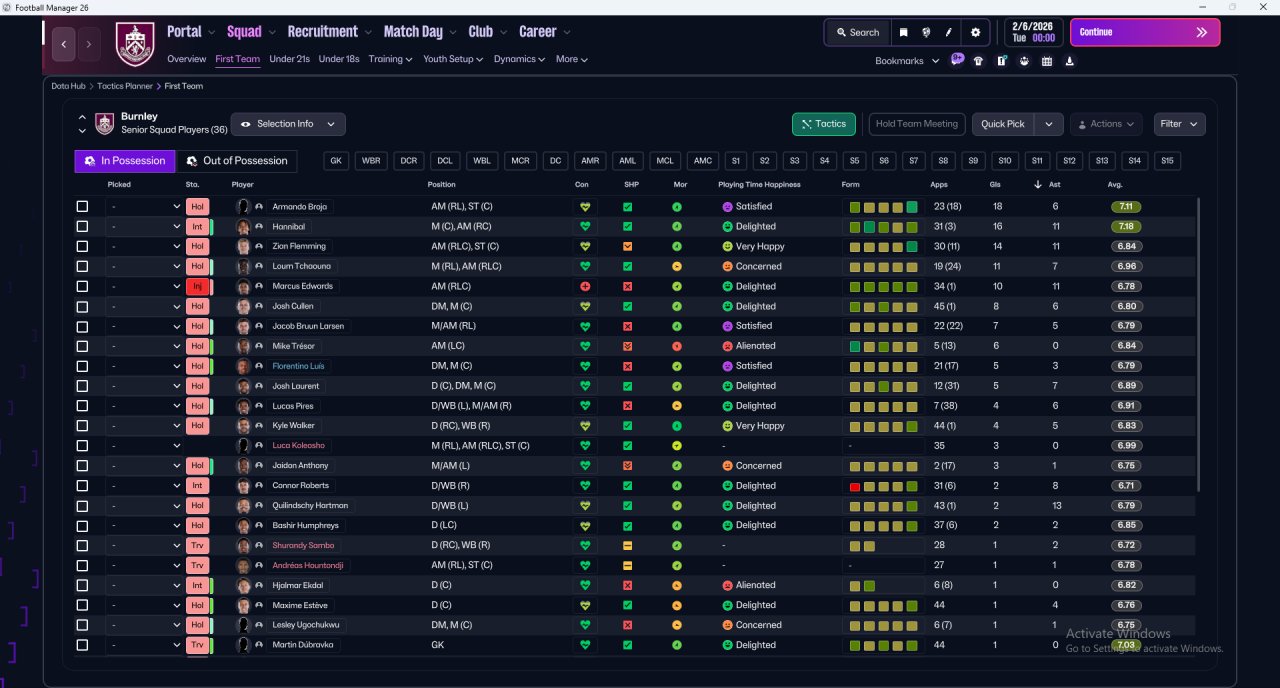Click the back navigation arrow
Image resolution: width=1280 pixels, height=688 pixels.
[64, 44]
